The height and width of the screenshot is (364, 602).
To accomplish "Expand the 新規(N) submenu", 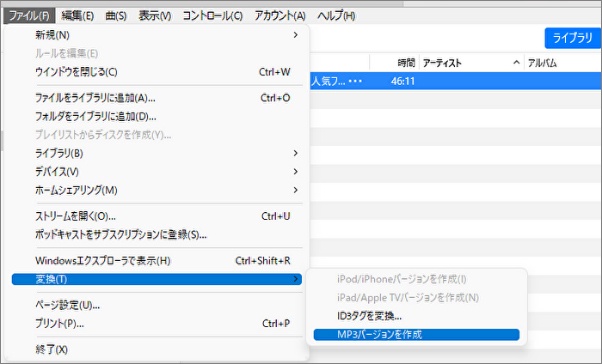I will [x=157, y=35].
